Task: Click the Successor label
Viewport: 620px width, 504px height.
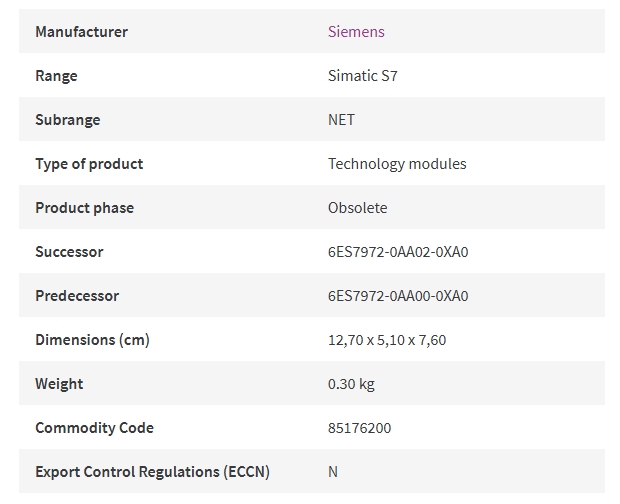Action: [x=69, y=252]
